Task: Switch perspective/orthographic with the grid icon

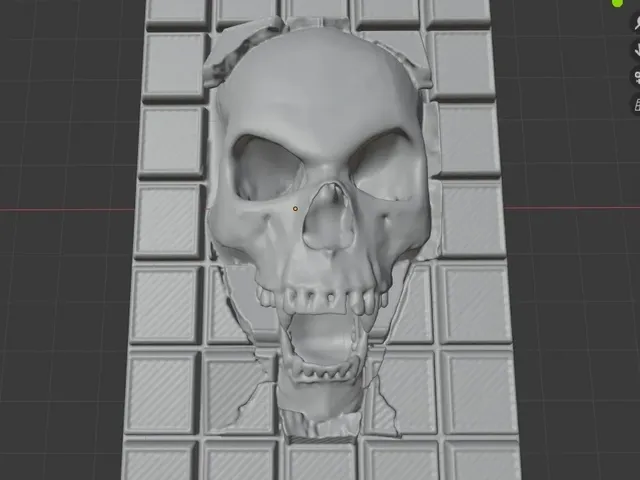Action: click(x=637, y=104)
